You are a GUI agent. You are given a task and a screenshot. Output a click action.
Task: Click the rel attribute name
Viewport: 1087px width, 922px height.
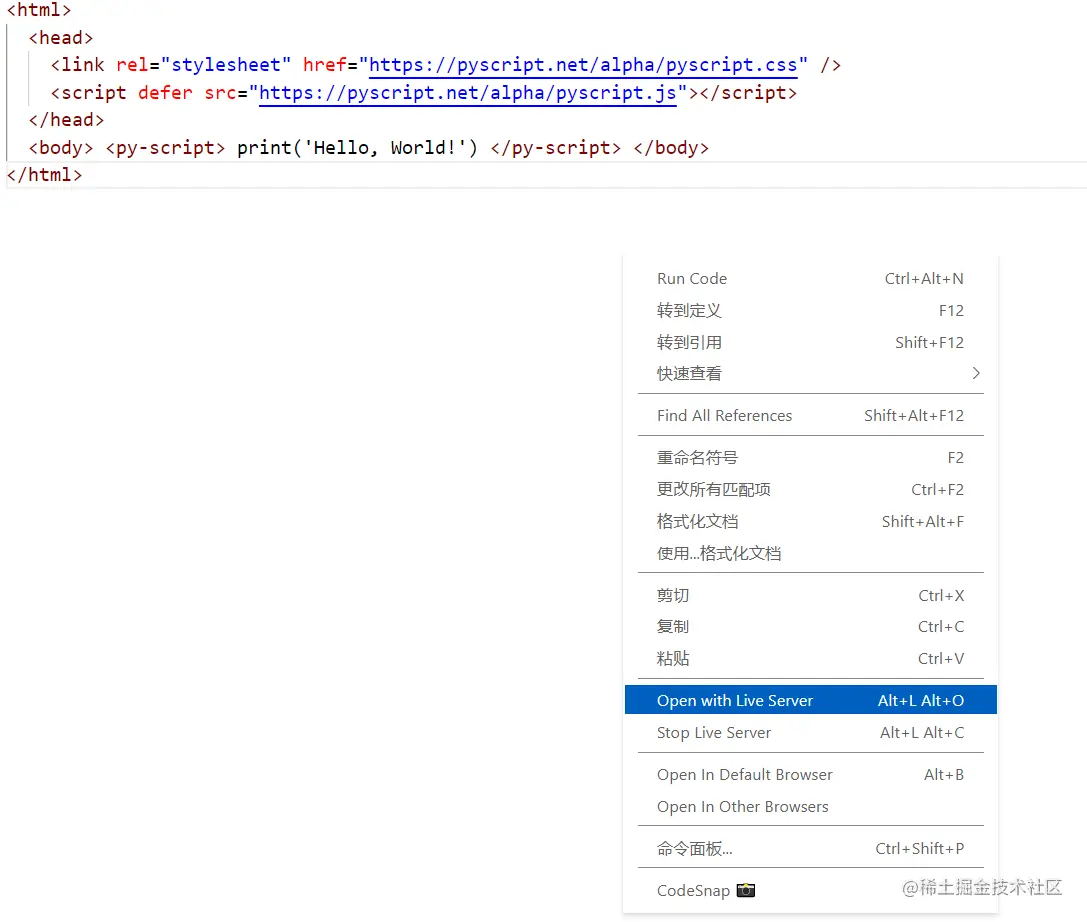(x=132, y=64)
